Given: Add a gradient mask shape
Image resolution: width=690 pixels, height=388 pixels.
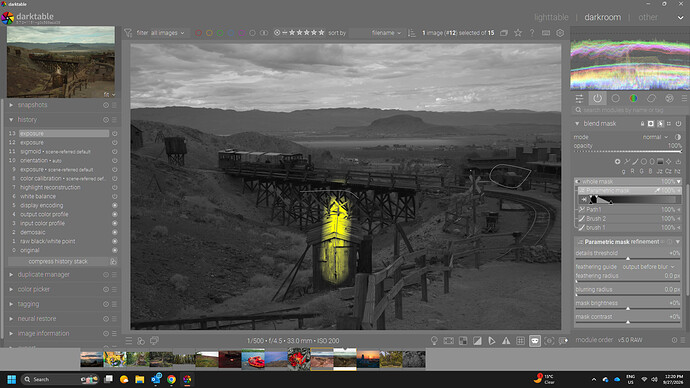Looking at the screenshot, I should coord(661,162).
